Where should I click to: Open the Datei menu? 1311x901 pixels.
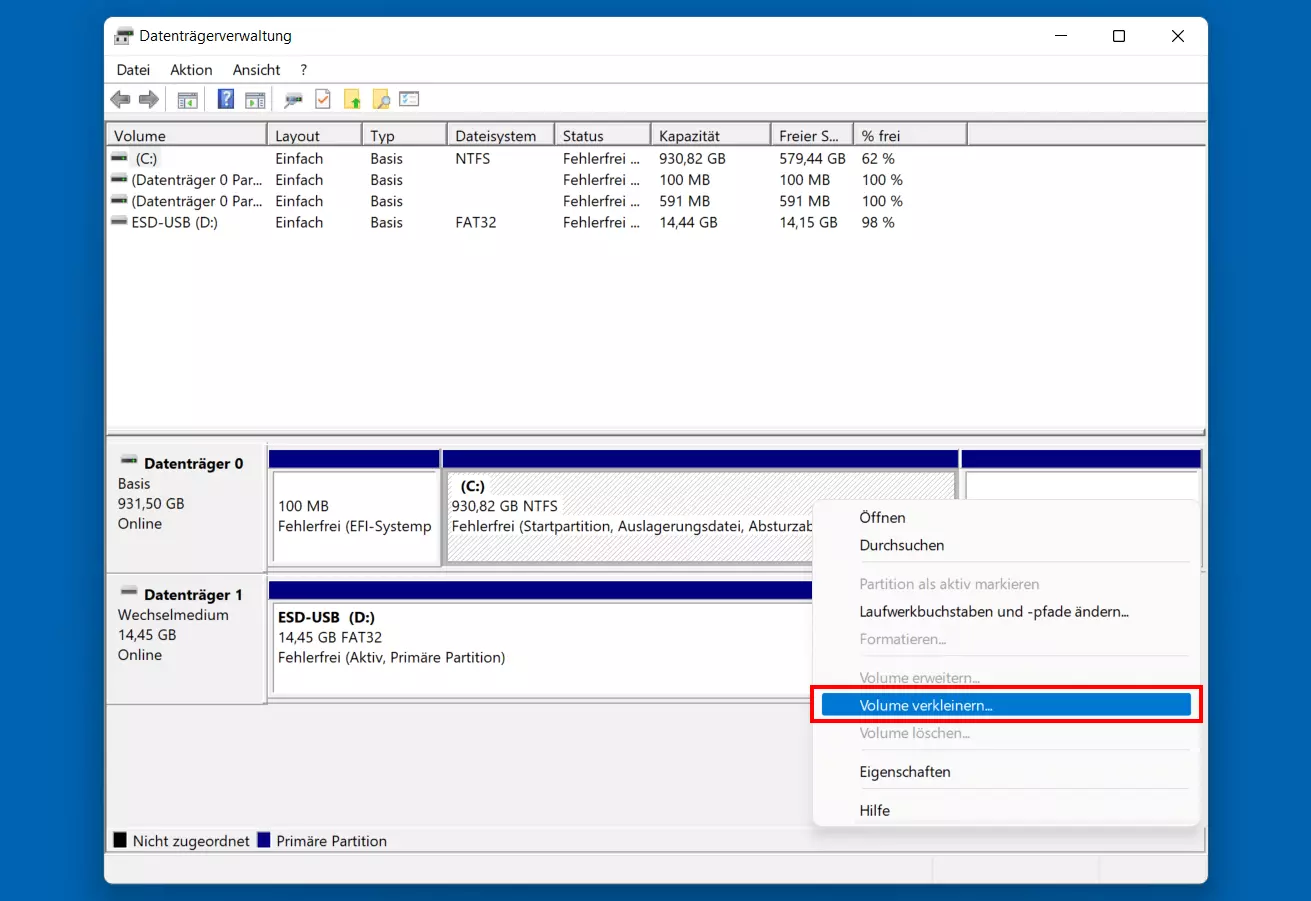133,70
